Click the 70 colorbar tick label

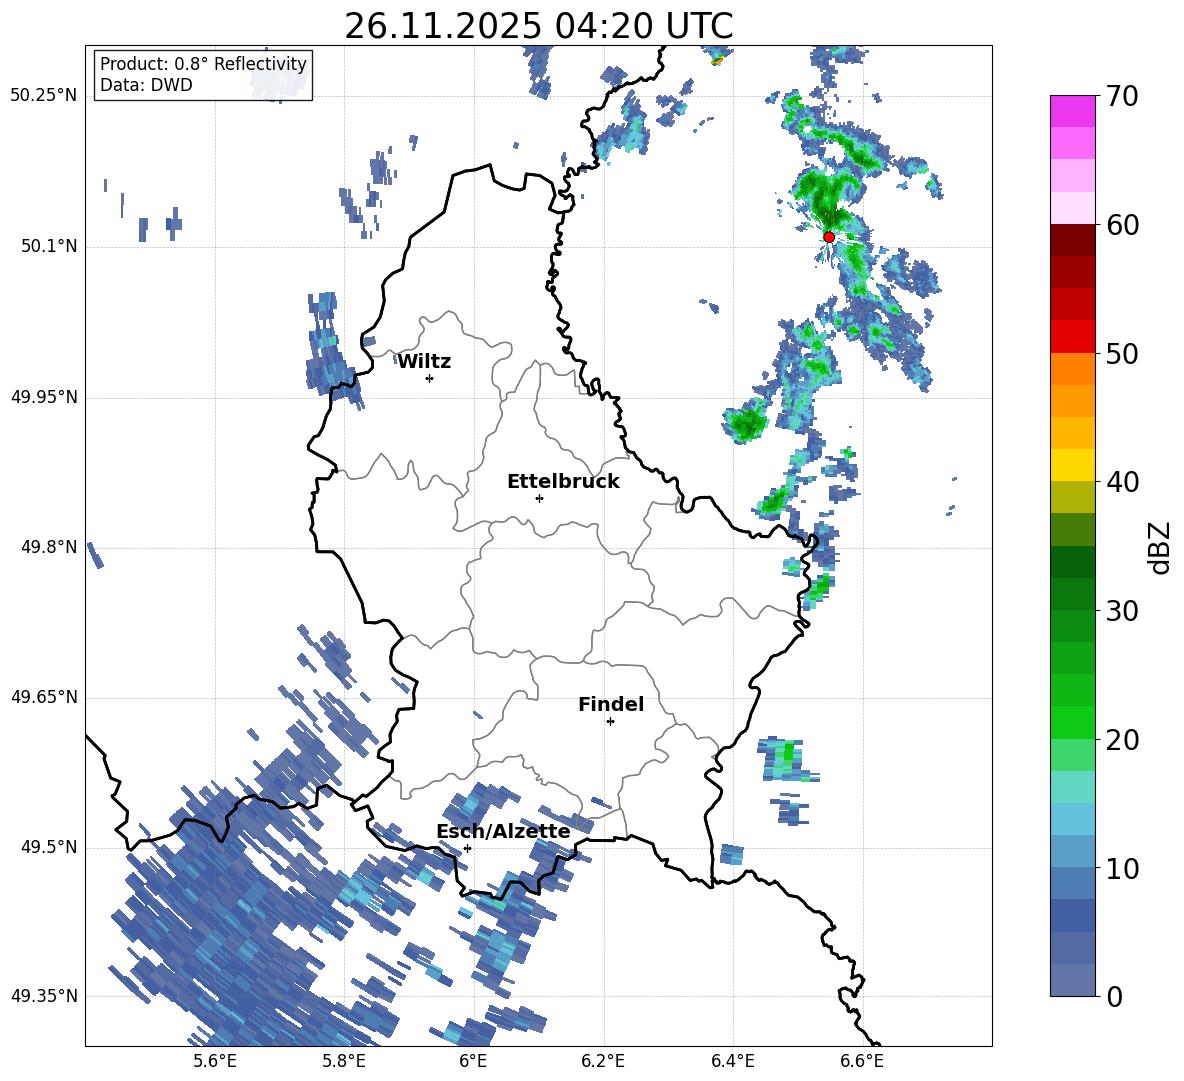click(1121, 96)
